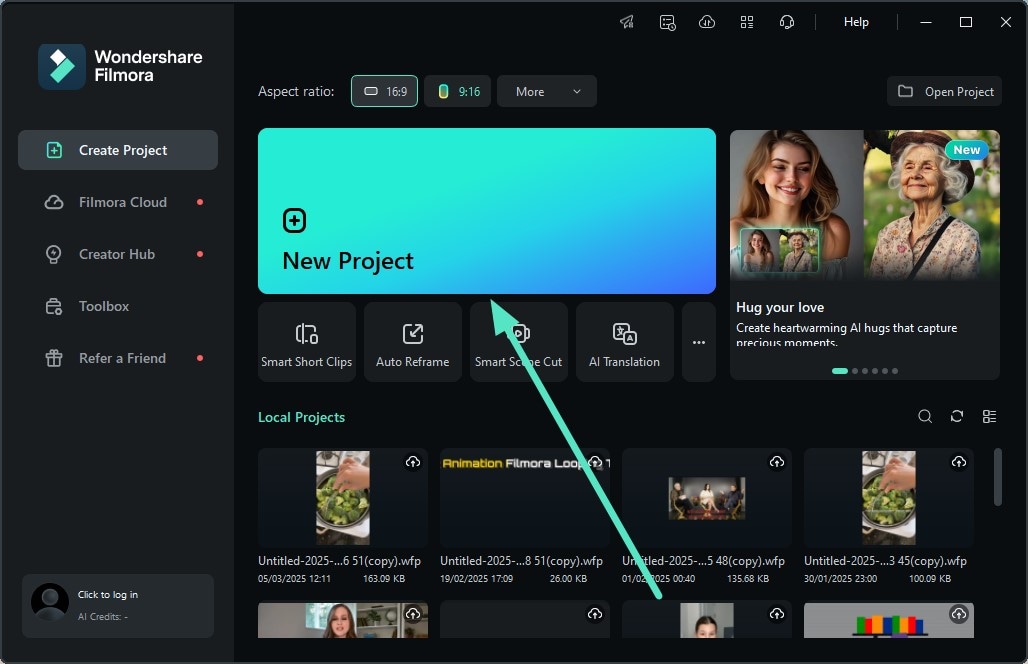Click the New badge on promo banner
The image size is (1028, 664).
[966, 150]
